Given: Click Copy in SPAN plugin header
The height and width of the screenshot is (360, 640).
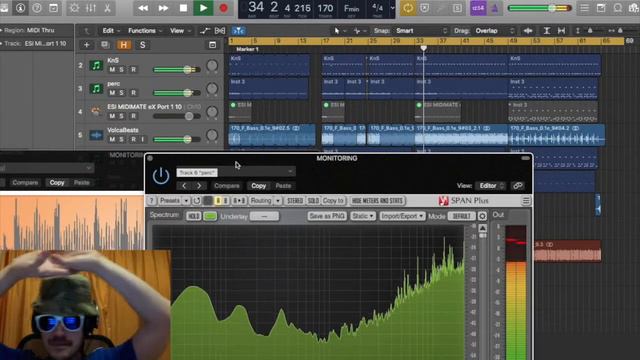Looking at the screenshot, I should coord(258,186).
